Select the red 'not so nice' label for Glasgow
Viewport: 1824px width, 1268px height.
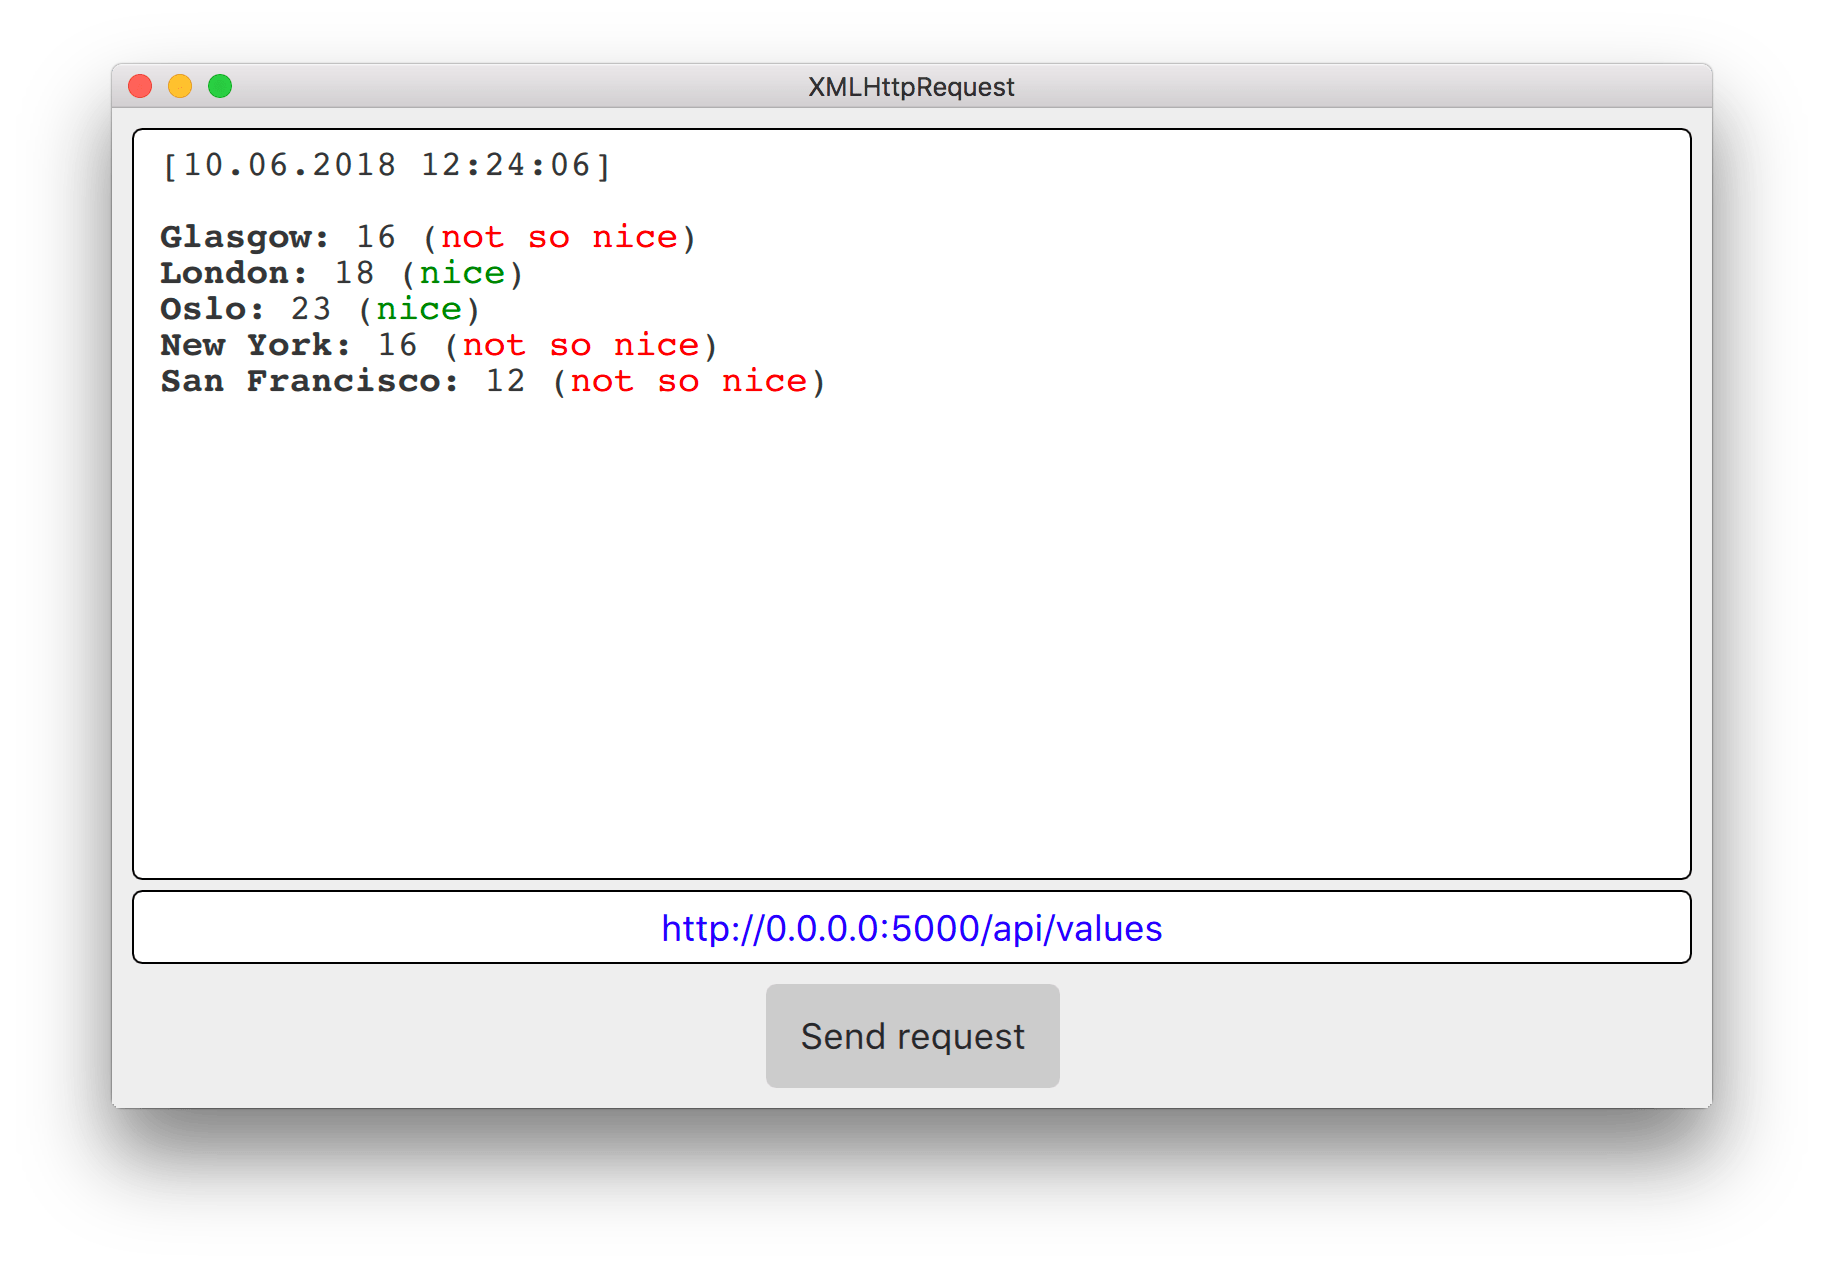[x=559, y=237]
